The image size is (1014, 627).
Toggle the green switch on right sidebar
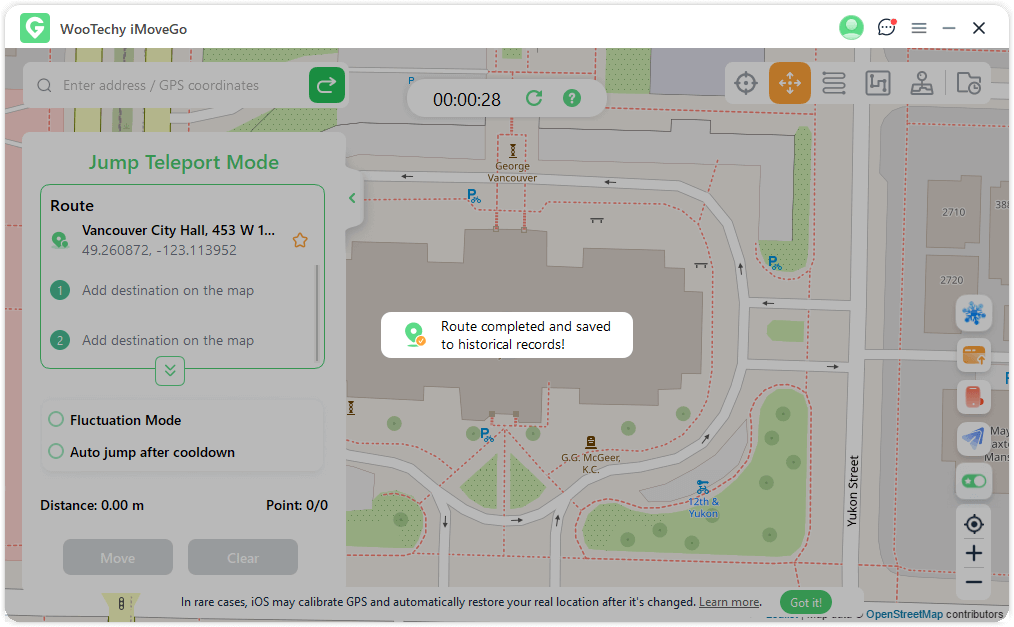click(973, 481)
